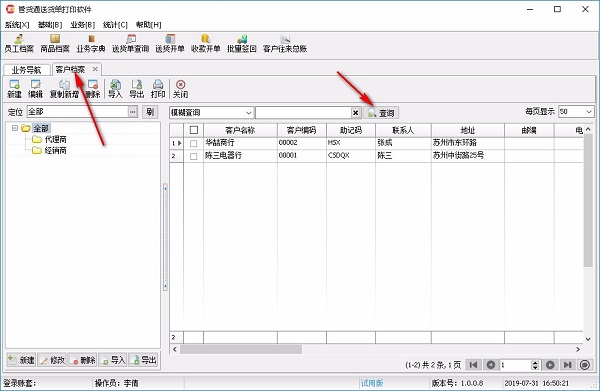Select 全部 root folder in tree
The image size is (600, 391).
click(x=41, y=128)
